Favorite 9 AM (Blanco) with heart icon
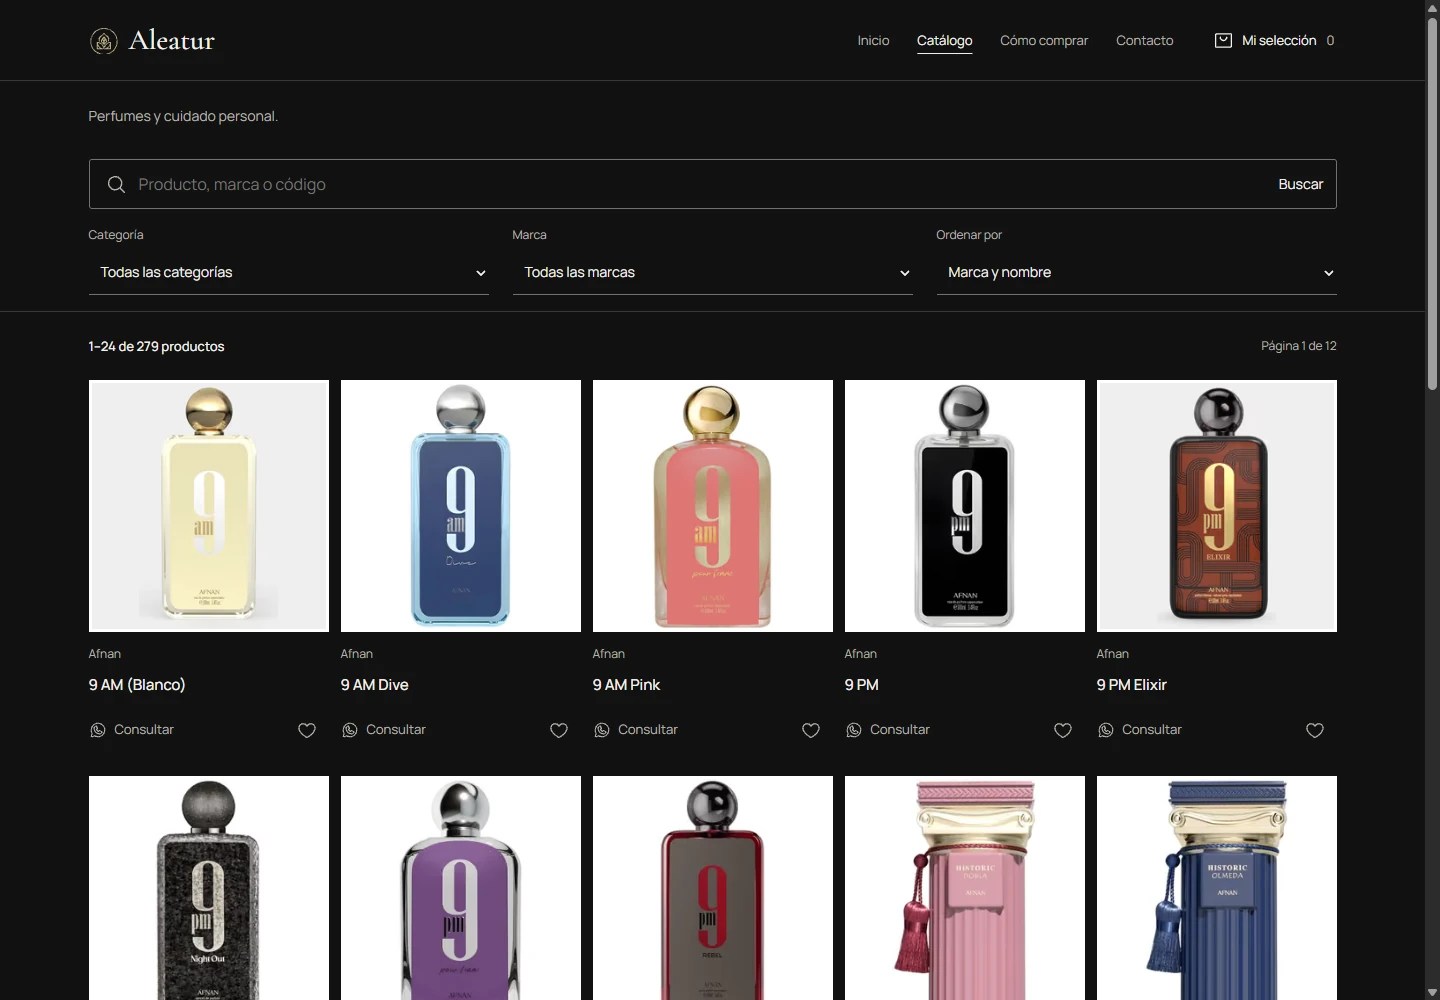This screenshot has height=1000, width=1440. click(307, 730)
